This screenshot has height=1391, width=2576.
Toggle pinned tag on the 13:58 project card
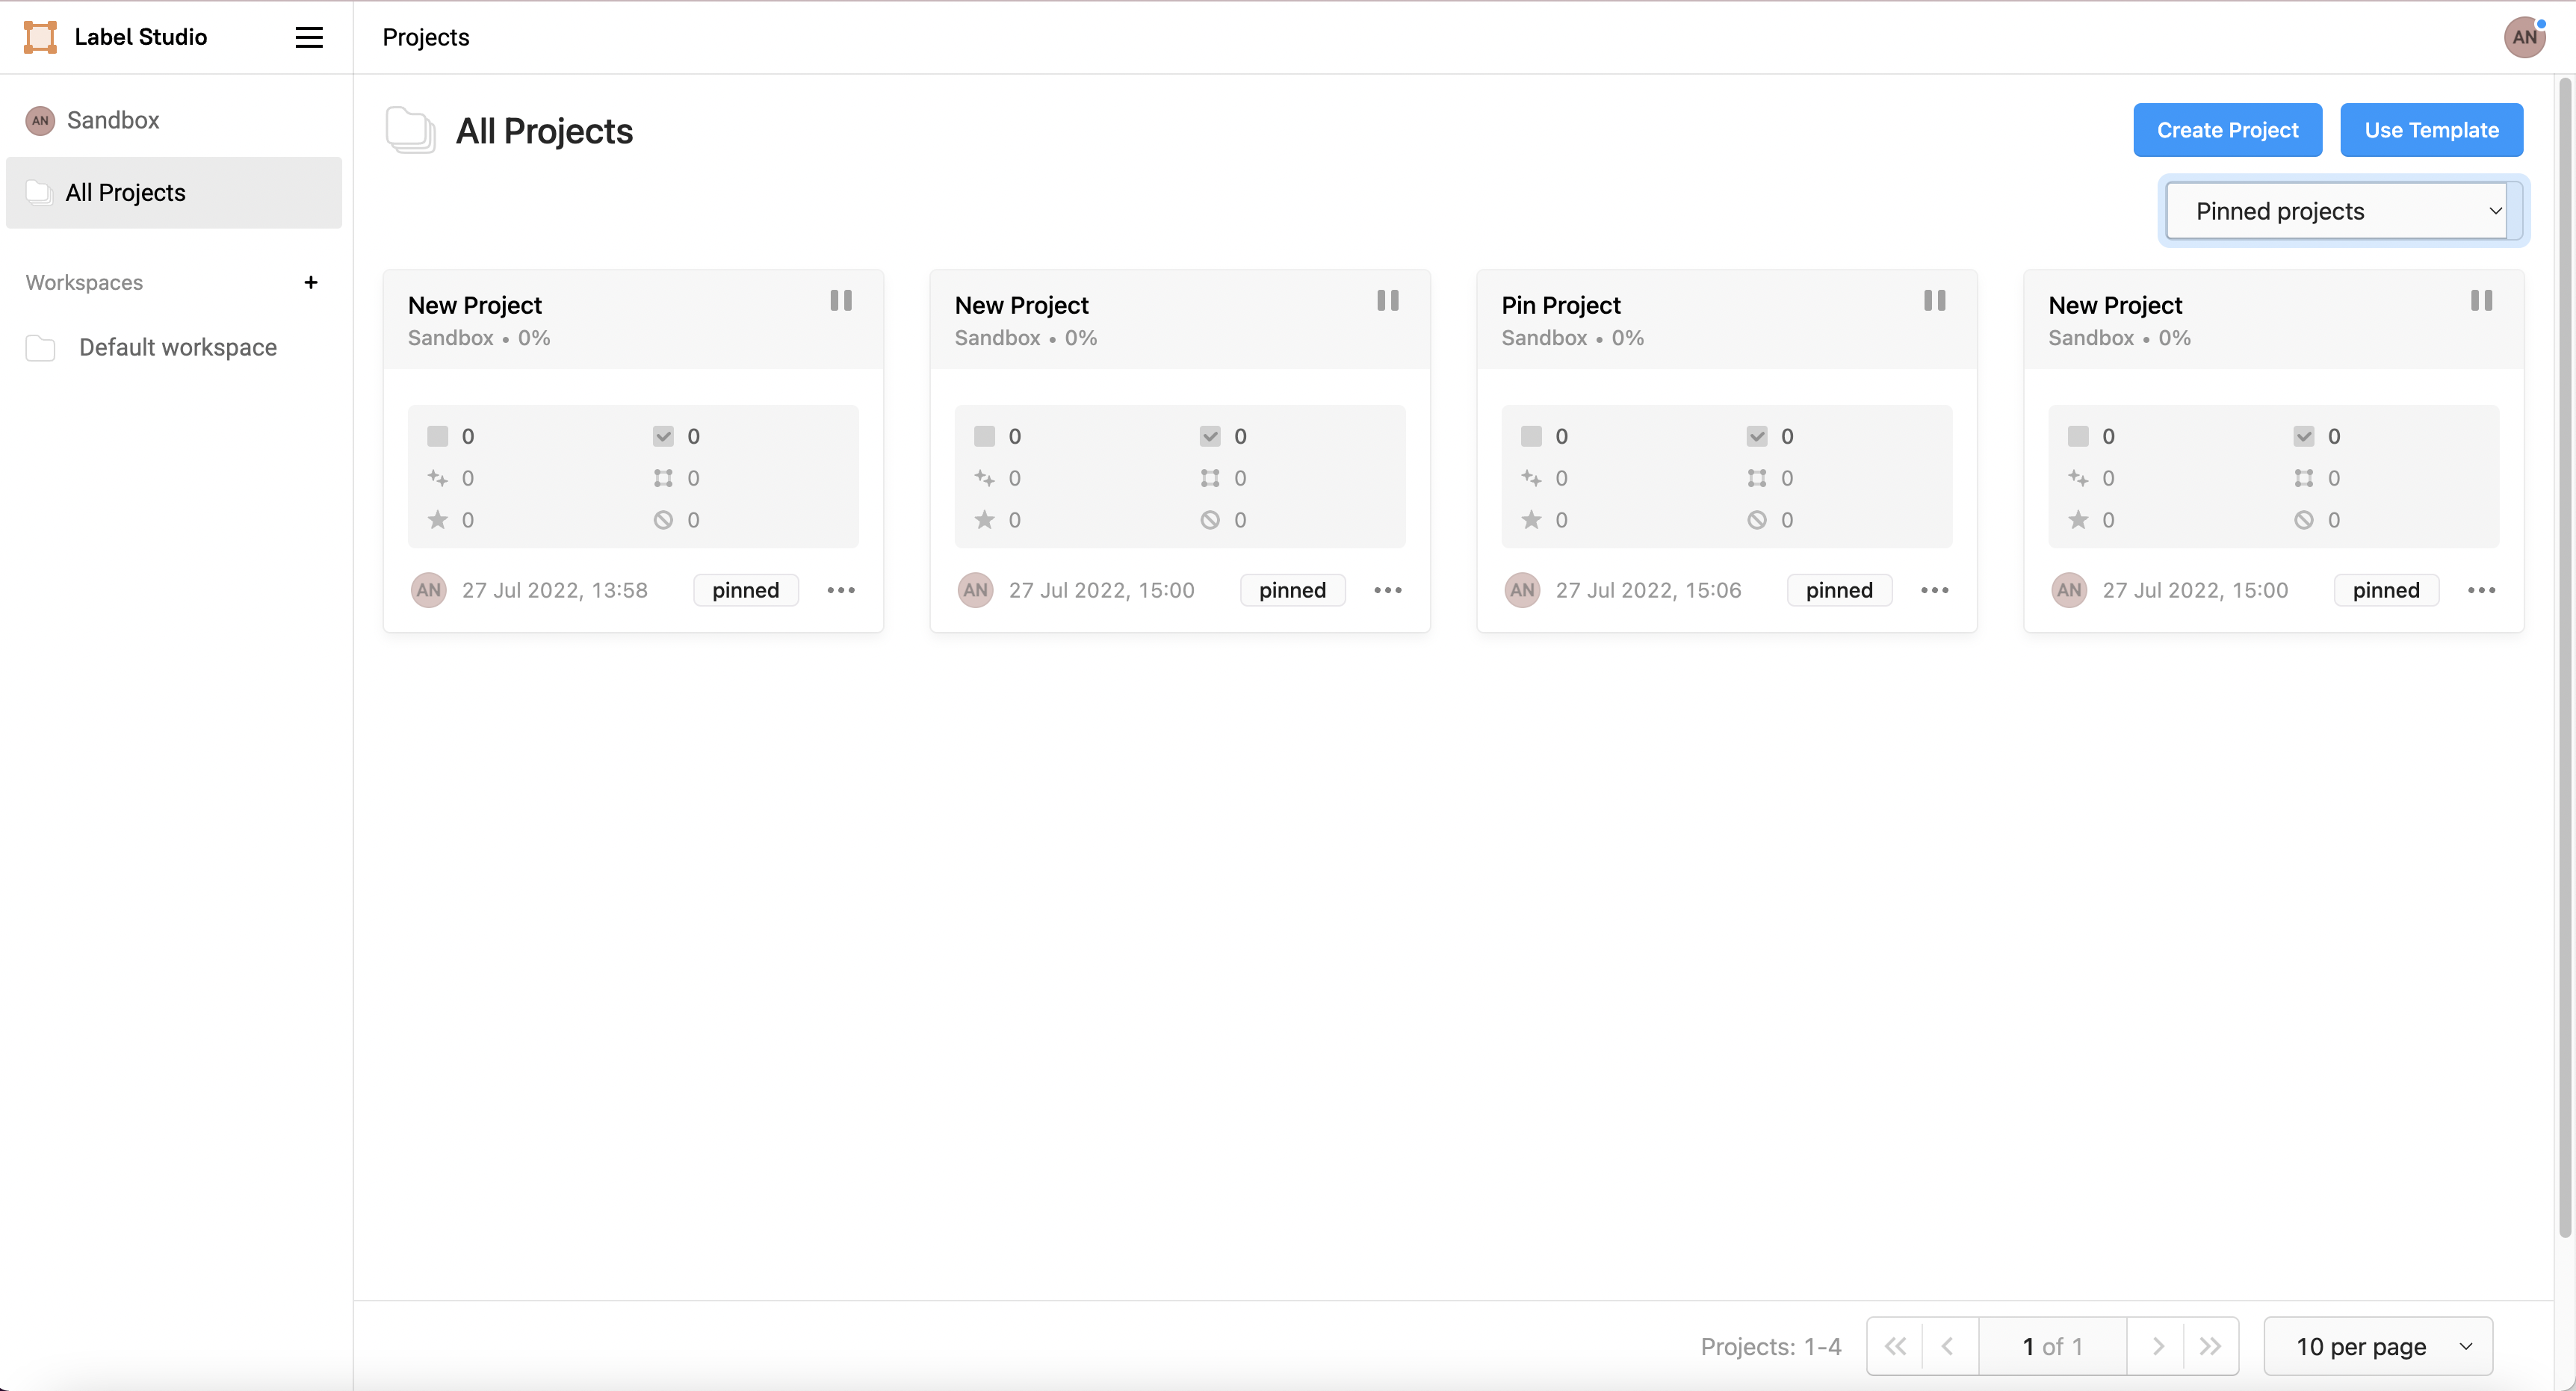coord(745,590)
